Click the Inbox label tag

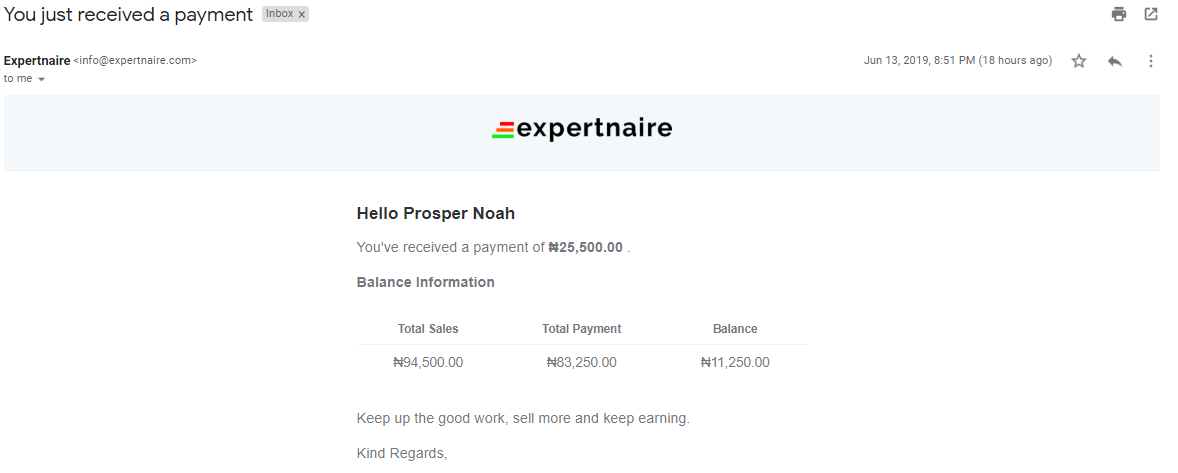(x=279, y=14)
